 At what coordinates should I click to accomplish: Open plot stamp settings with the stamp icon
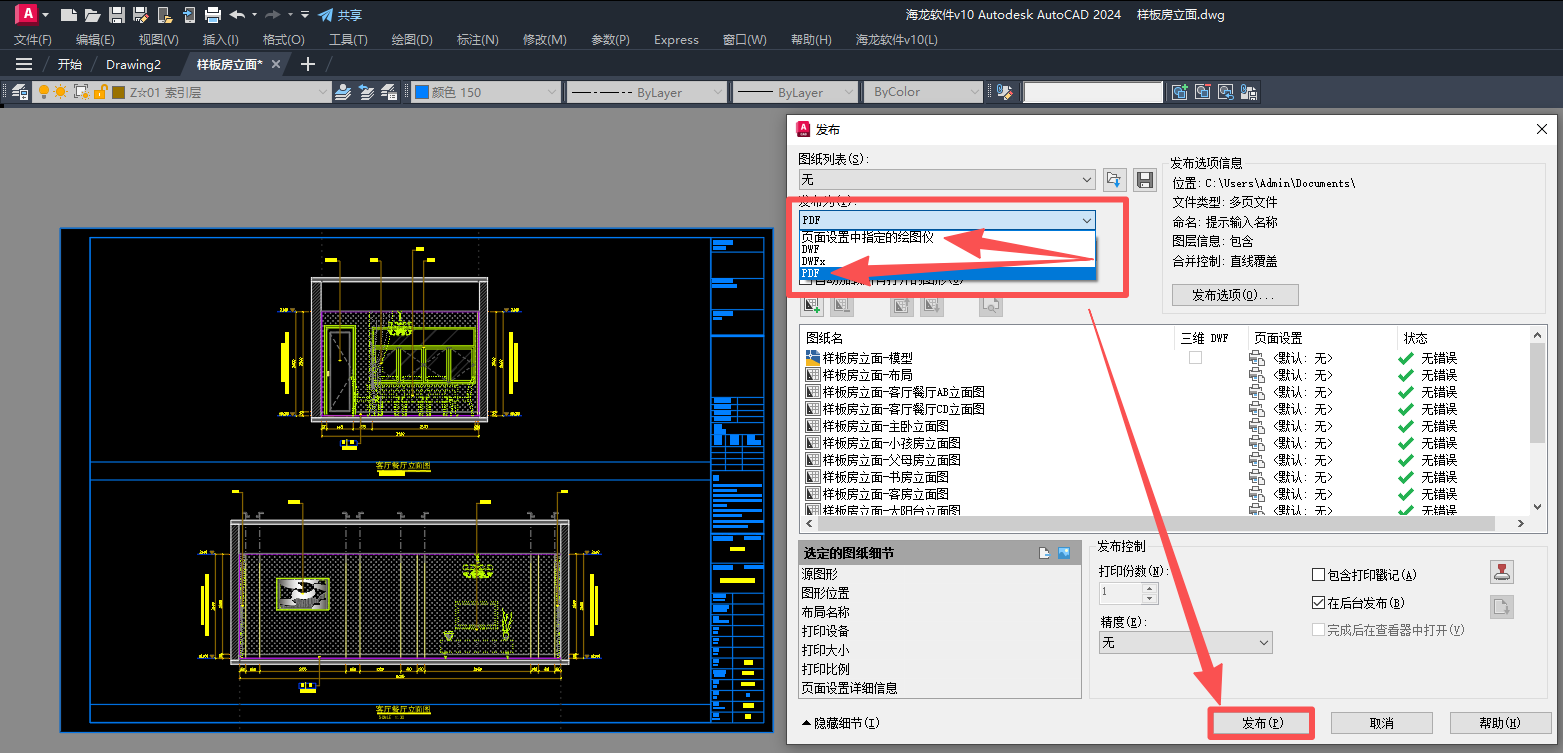tap(1501, 573)
